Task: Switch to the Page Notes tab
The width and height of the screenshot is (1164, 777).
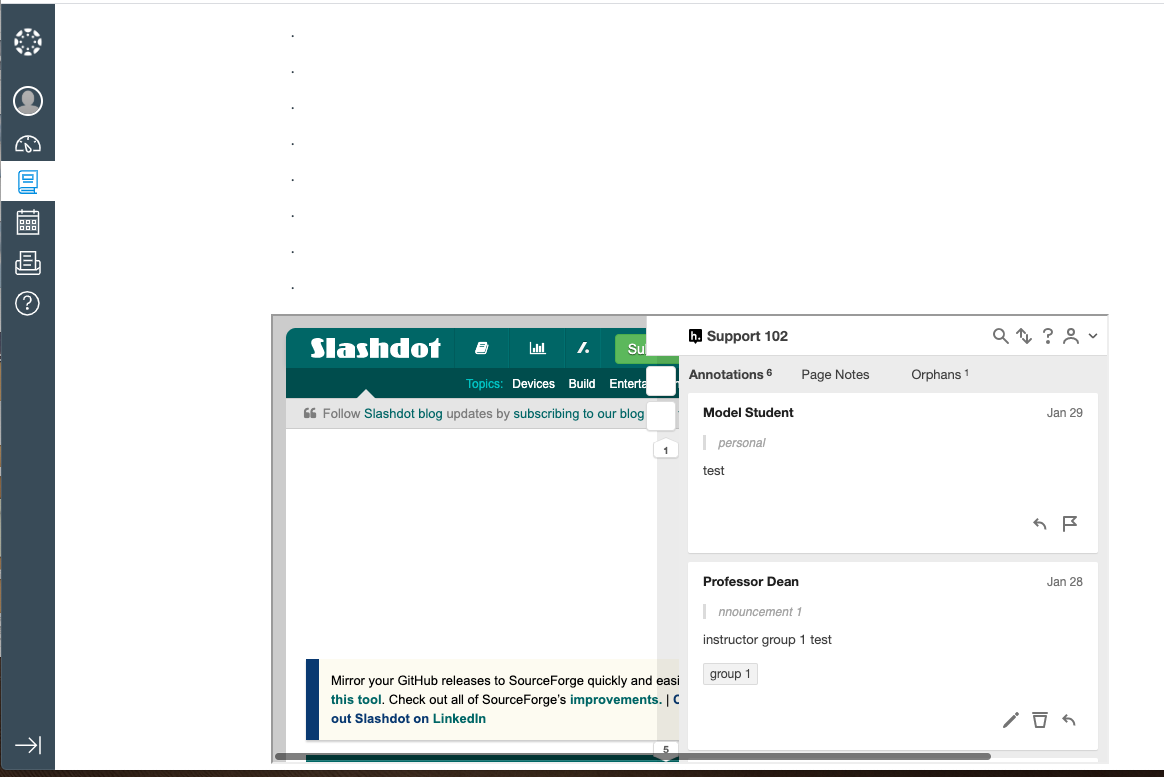Action: [x=835, y=375]
